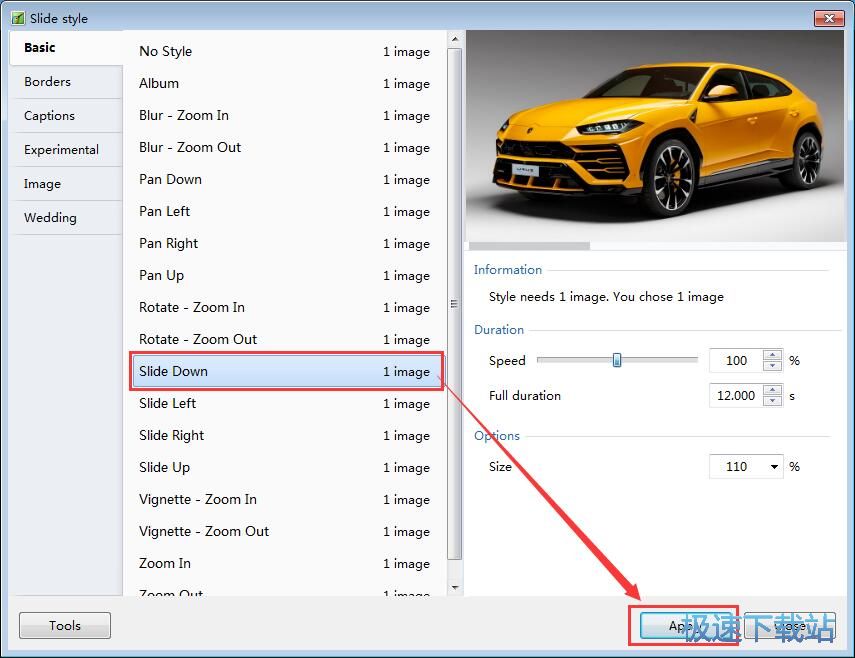
Task: Switch to the Borders category
Action: pos(65,82)
